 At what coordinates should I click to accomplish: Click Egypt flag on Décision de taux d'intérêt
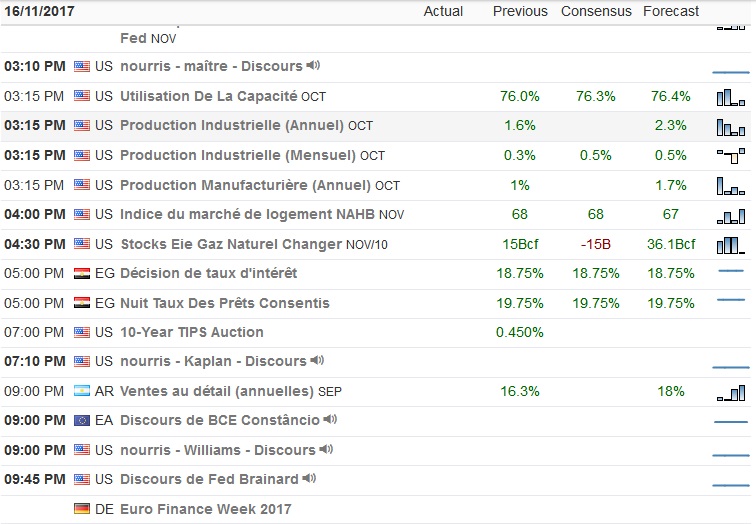pos(82,274)
